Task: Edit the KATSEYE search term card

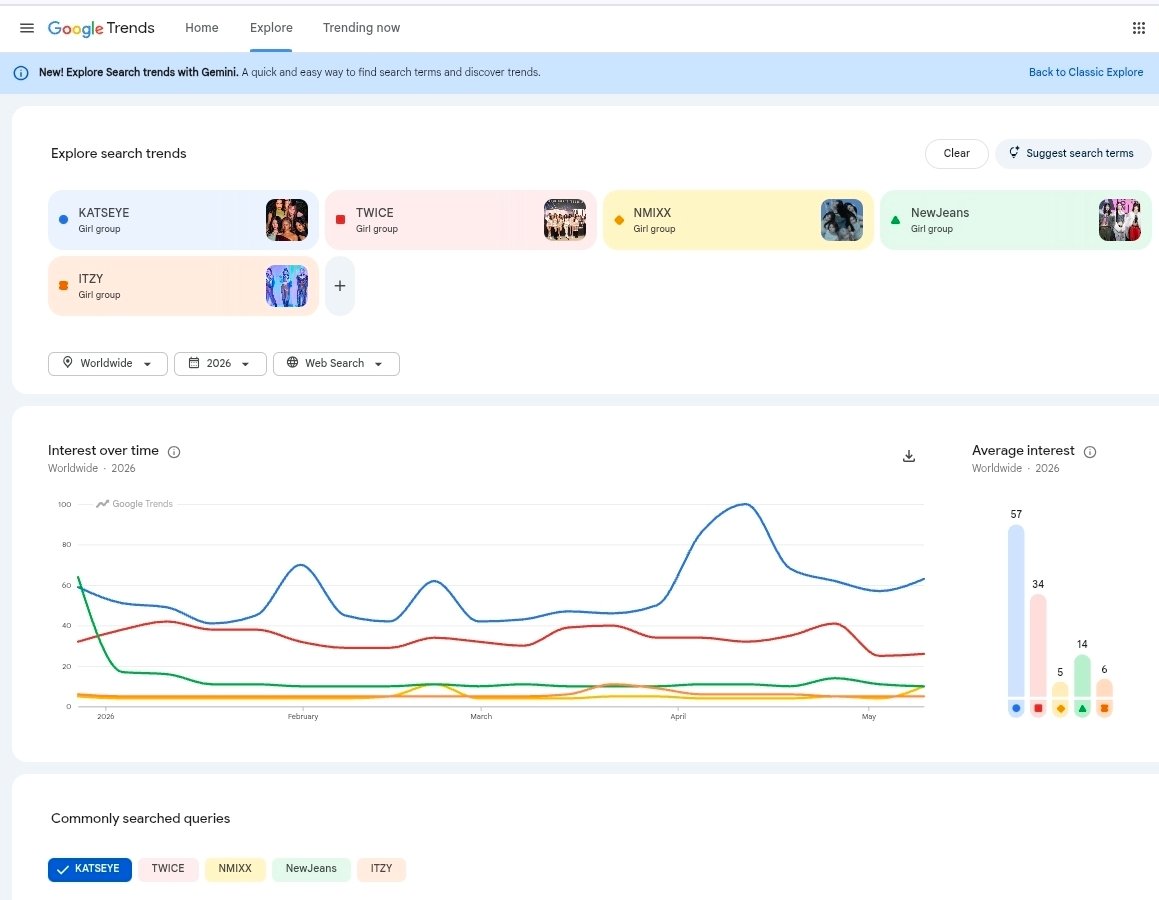Action: (183, 220)
